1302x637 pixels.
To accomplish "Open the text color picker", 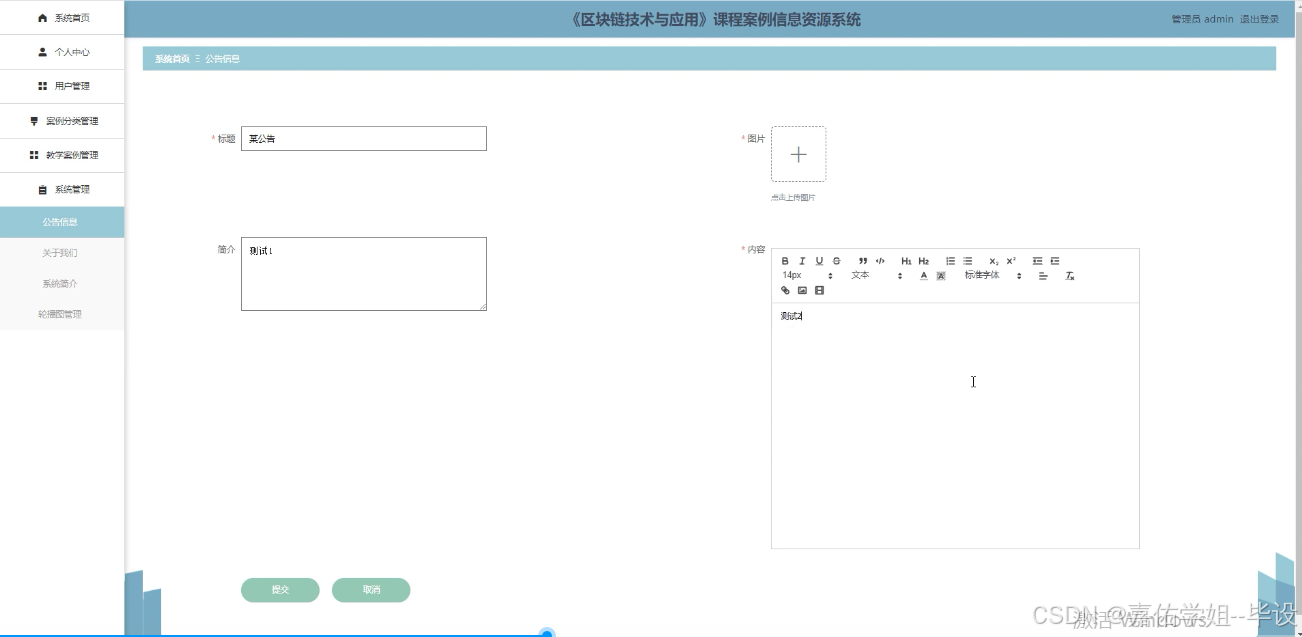I will 924,275.
